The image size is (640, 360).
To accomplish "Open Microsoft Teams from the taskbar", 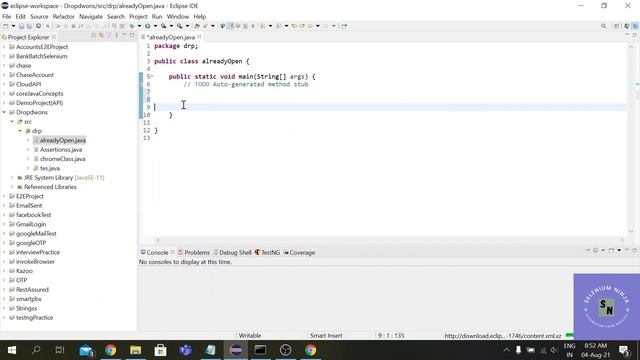I will tap(185, 350).
